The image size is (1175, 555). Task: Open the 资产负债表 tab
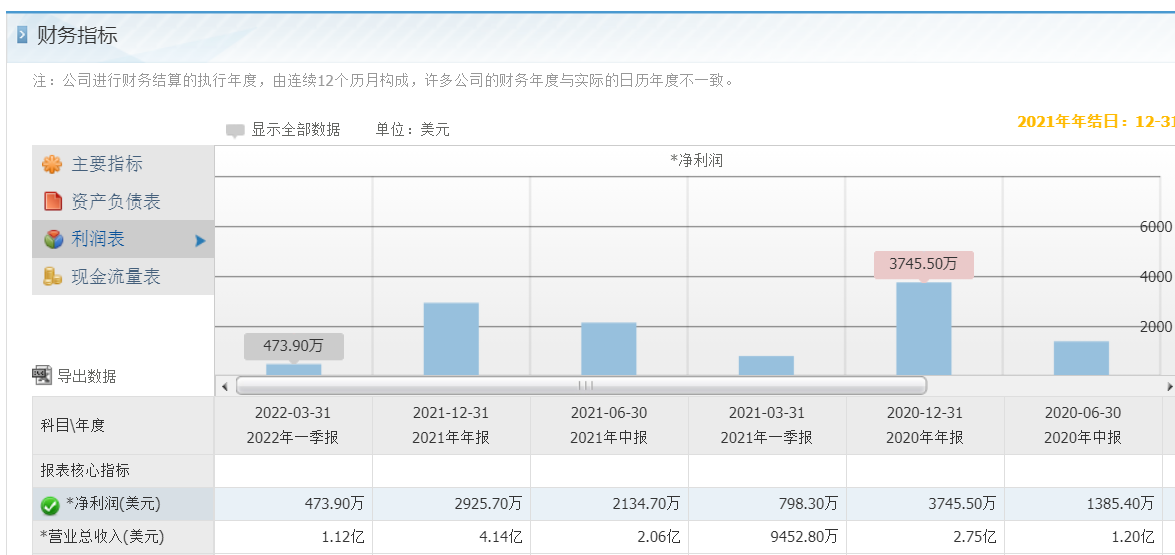pos(123,201)
